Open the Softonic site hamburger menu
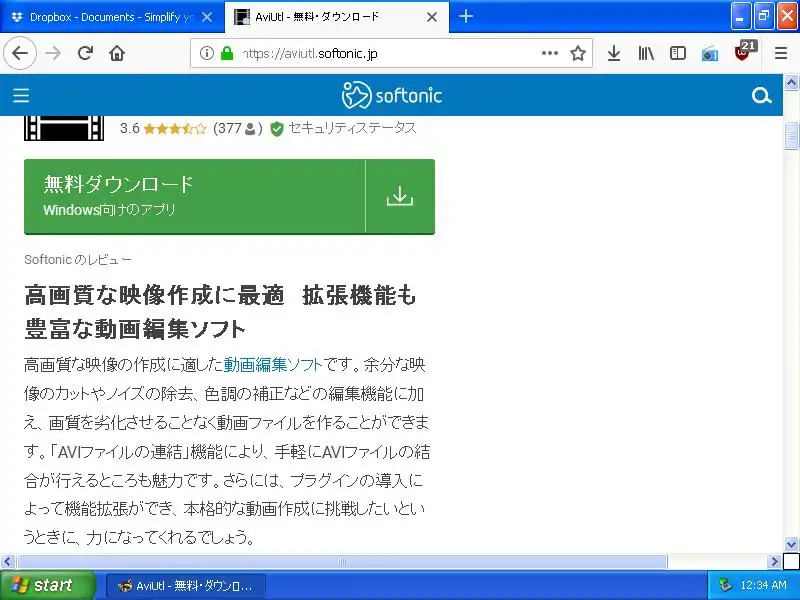Screen dimensions: 800x600 (21, 95)
